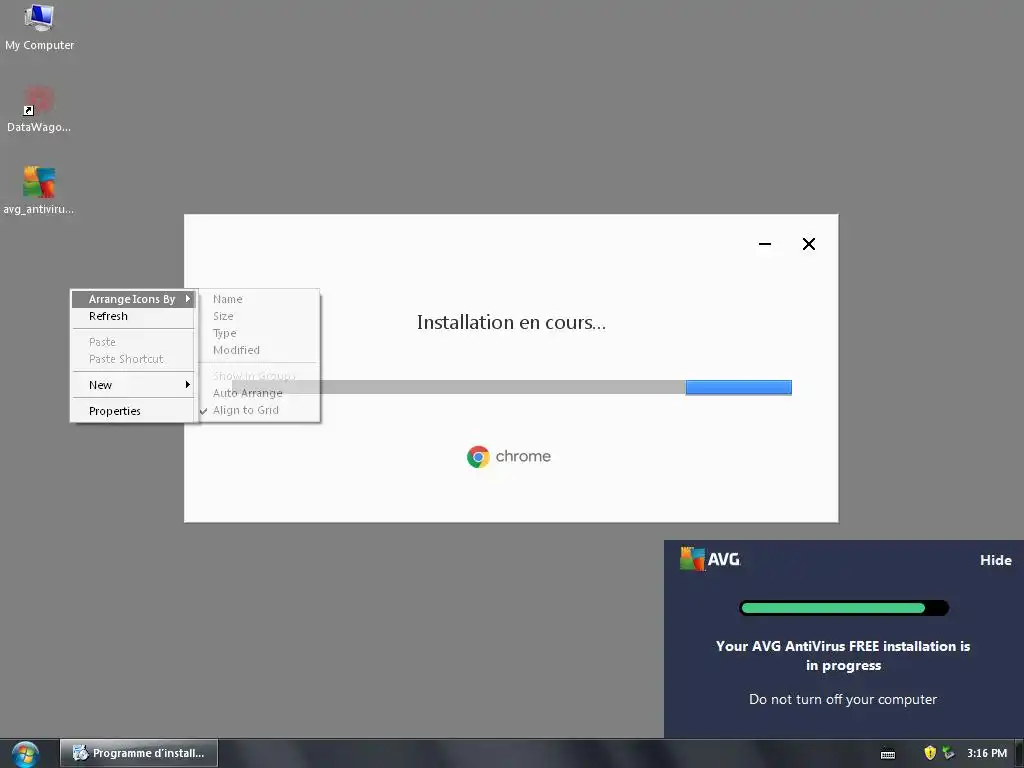Arrange icons by Type
Viewport: 1024px width, 768px height.
point(259,333)
